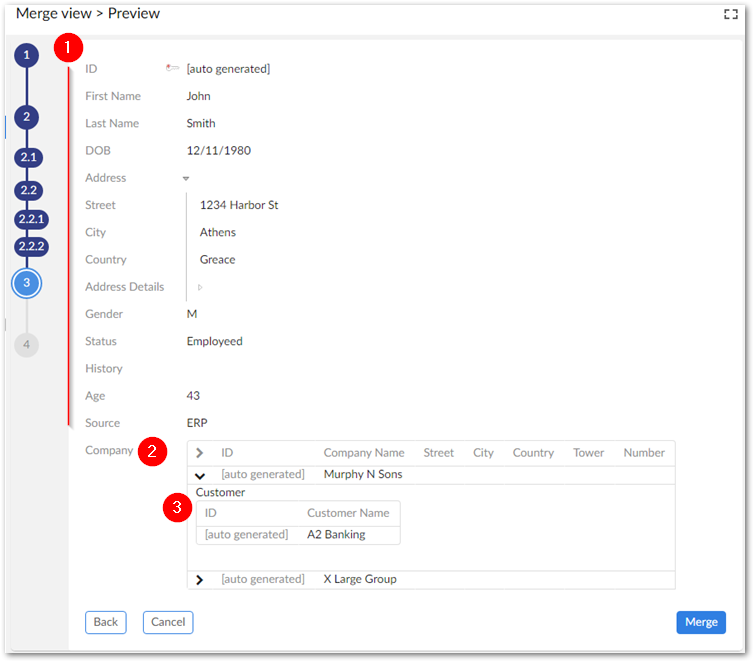Open wizard step 2.2.1
The width and height of the screenshot is (754, 662).
[31, 219]
